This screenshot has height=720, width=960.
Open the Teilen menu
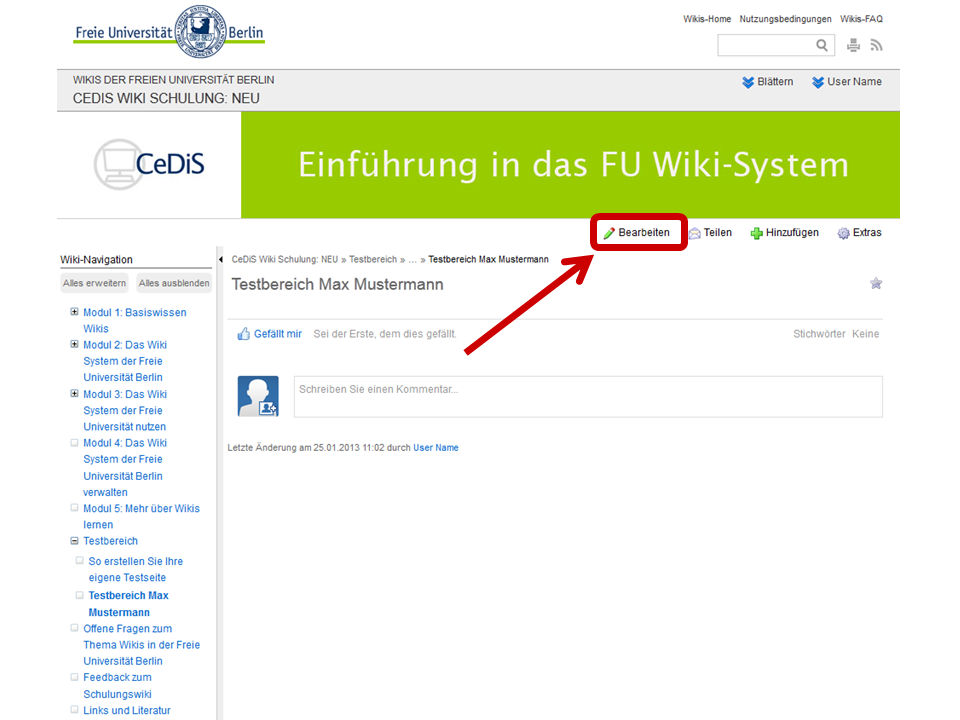click(x=710, y=233)
